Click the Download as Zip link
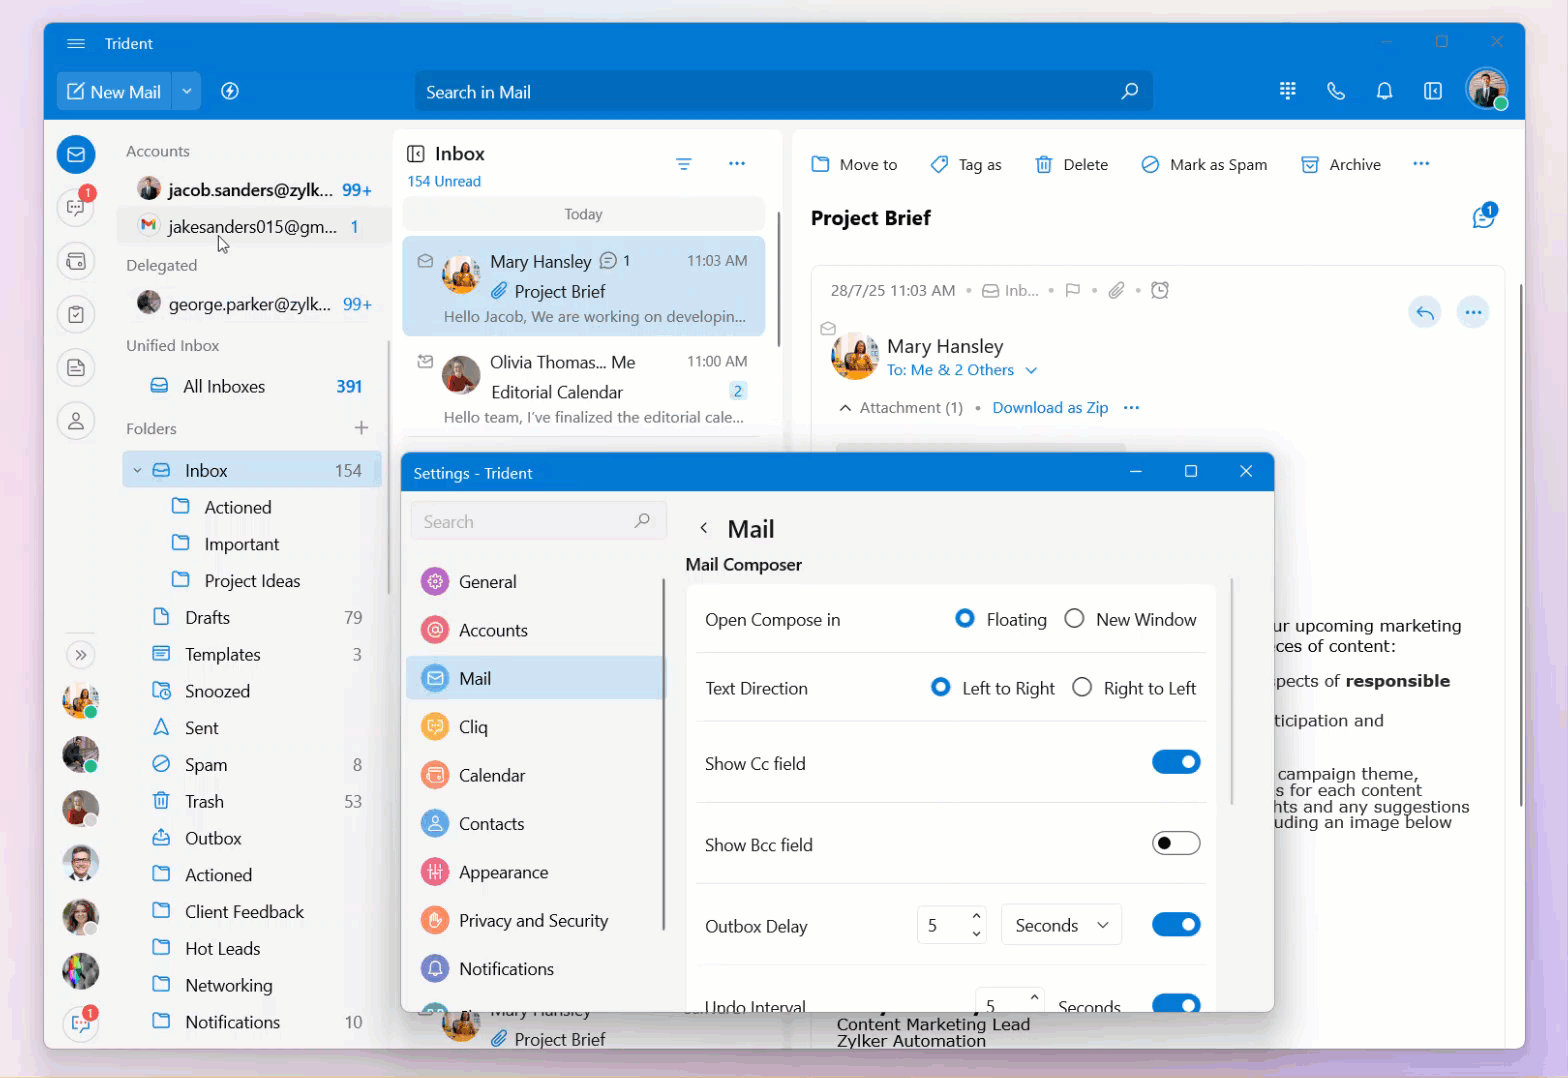1568x1078 pixels. [x=1050, y=408]
